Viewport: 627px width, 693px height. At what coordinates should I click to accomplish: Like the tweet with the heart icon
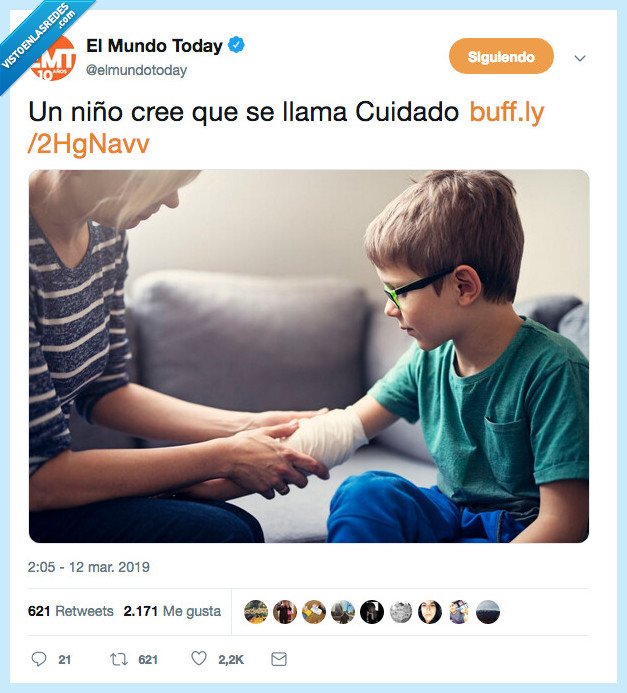click(x=199, y=659)
